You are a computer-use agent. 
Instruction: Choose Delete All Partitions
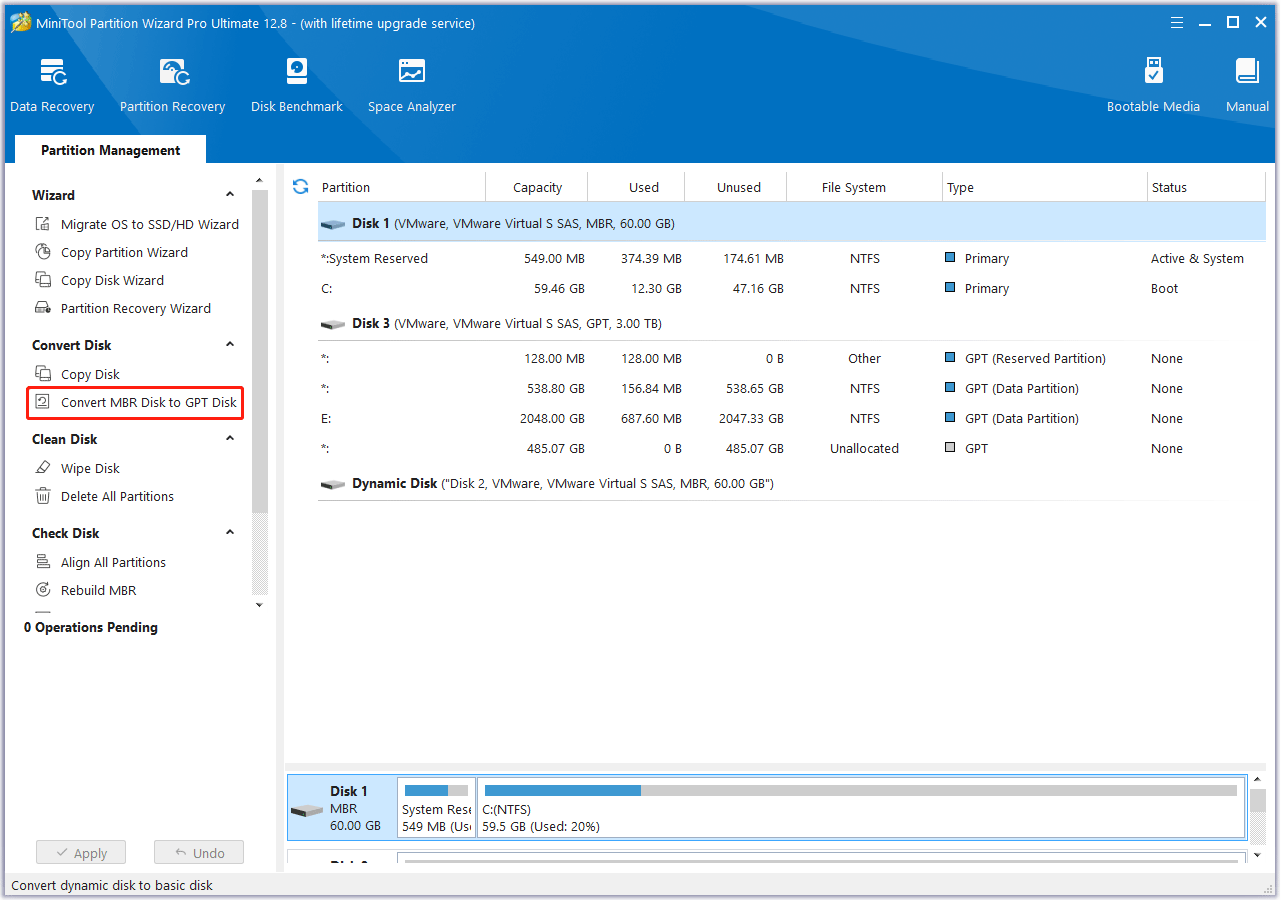117,496
